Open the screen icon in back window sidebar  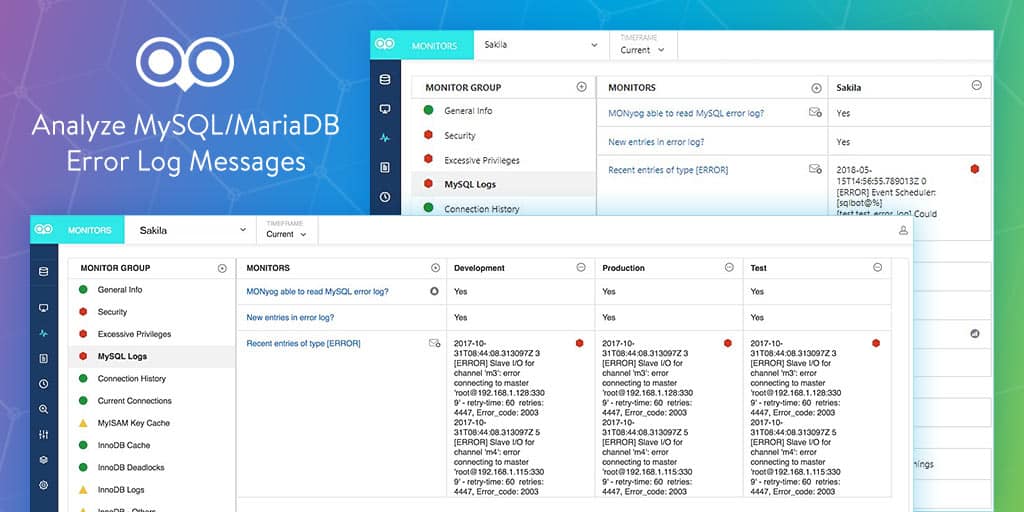click(385, 109)
